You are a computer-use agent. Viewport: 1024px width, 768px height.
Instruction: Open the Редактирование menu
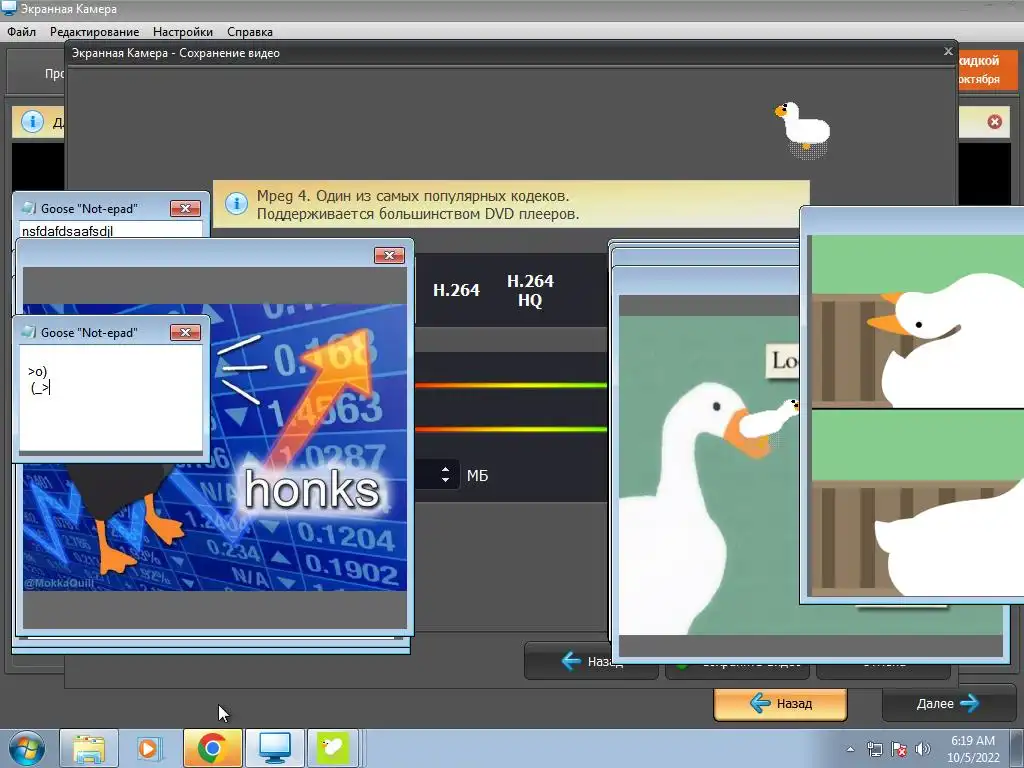click(94, 31)
